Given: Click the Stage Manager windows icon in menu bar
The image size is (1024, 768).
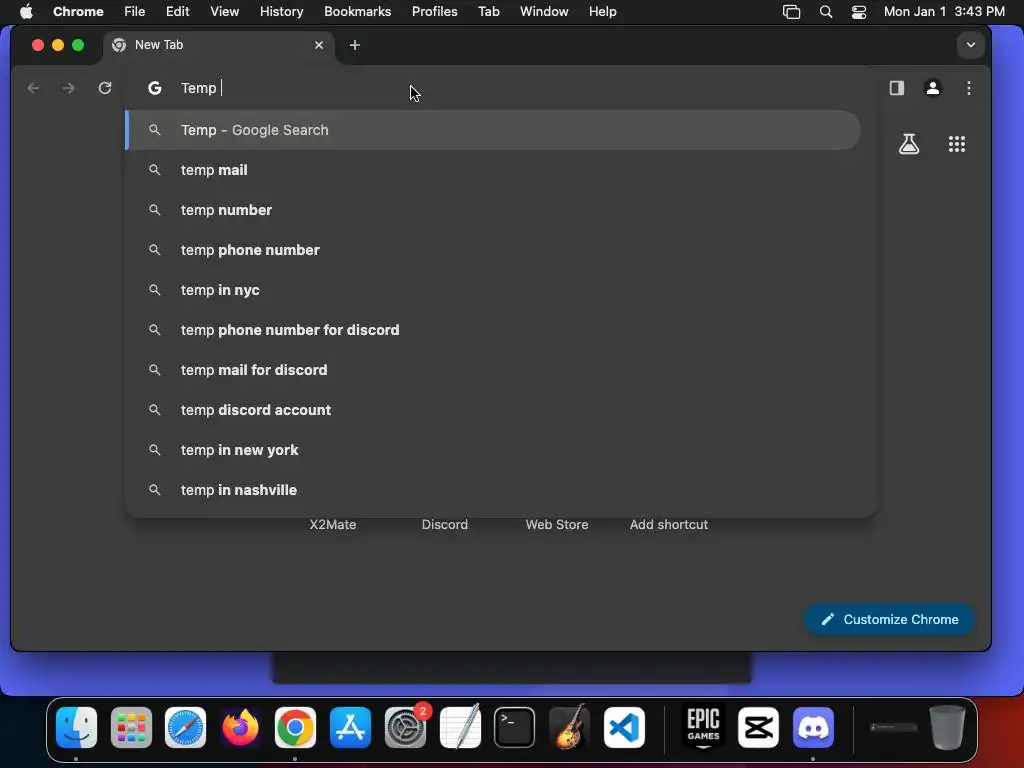Looking at the screenshot, I should (x=792, y=12).
